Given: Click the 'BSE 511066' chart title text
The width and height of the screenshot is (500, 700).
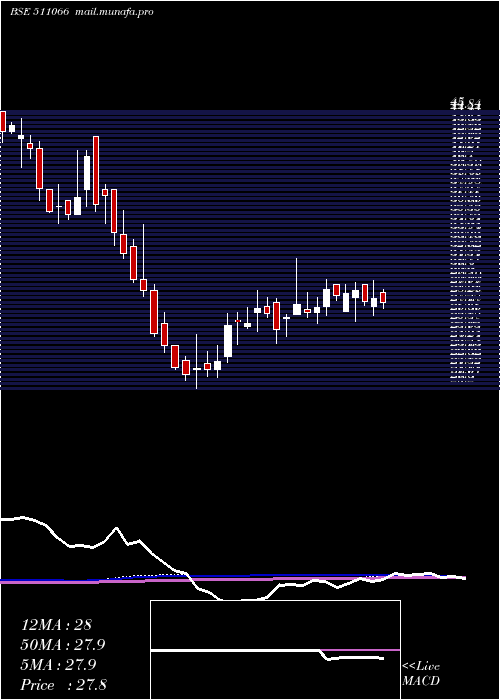Looking at the screenshot, I should tap(39, 12).
